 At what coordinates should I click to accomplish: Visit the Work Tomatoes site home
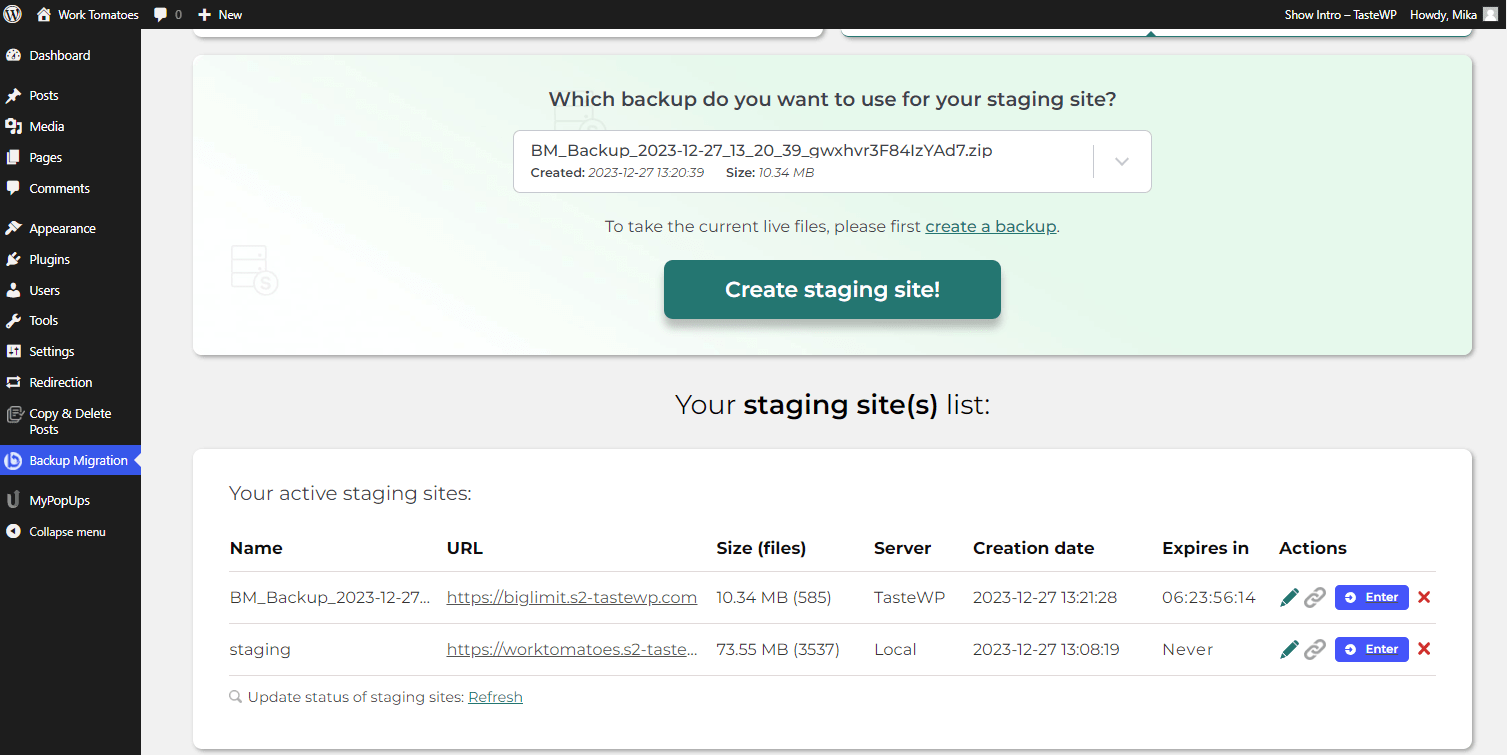pyautogui.click(x=88, y=14)
